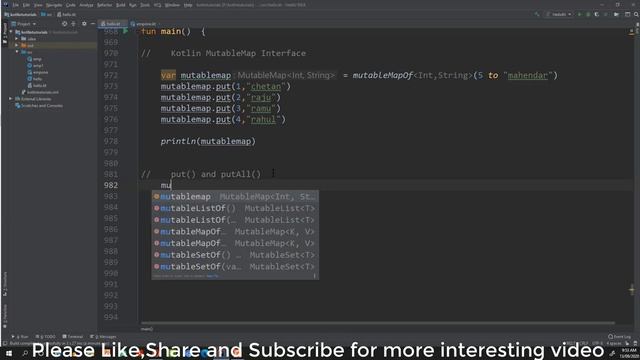Collapse the kotlintutorials root project node

click(11, 32)
